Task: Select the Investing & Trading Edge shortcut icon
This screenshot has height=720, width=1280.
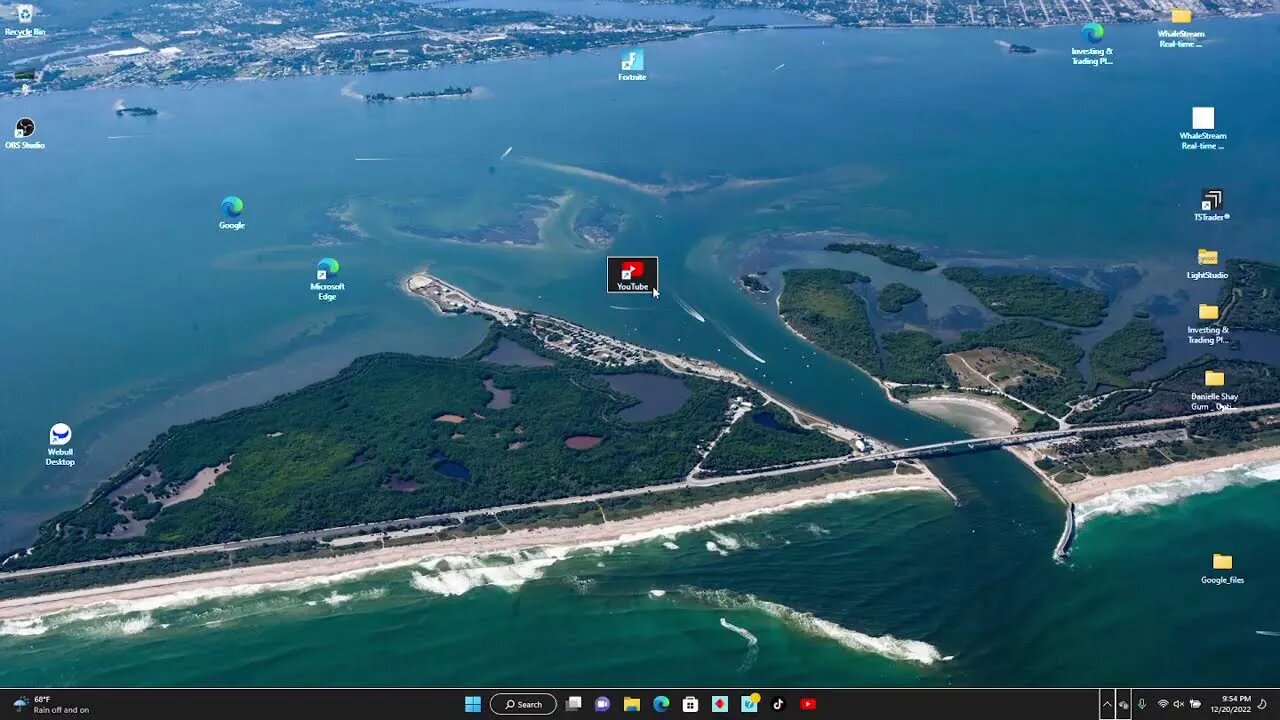Action: coord(1092,43)
